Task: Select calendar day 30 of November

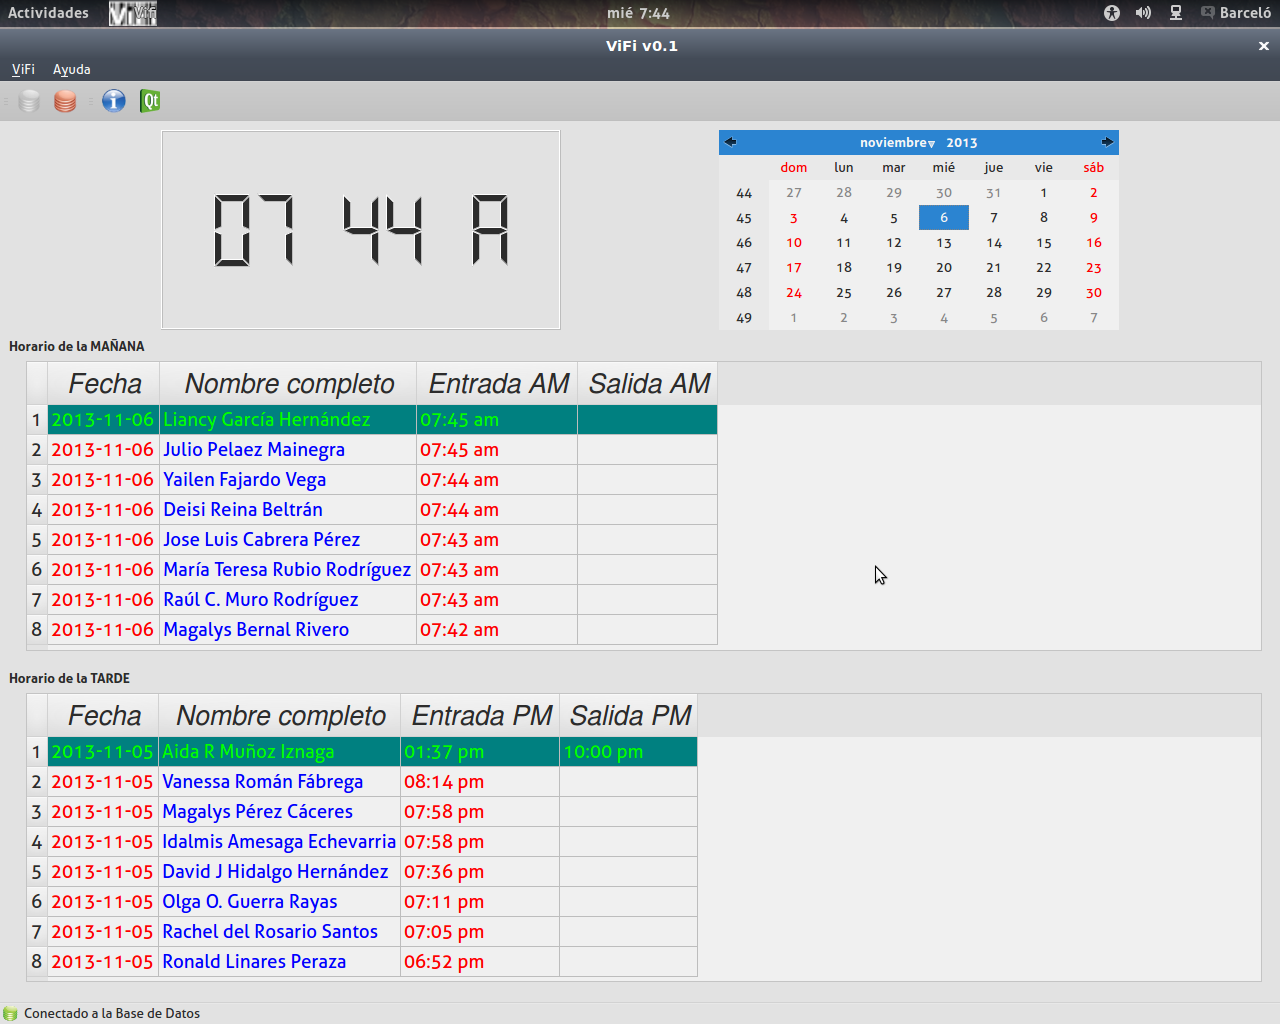Action: coord(1094,293)
